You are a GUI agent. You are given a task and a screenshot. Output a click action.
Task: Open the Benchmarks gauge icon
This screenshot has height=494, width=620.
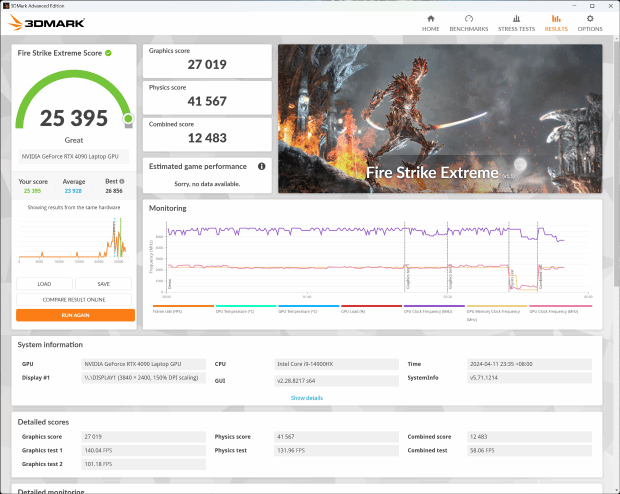point(469,19)
